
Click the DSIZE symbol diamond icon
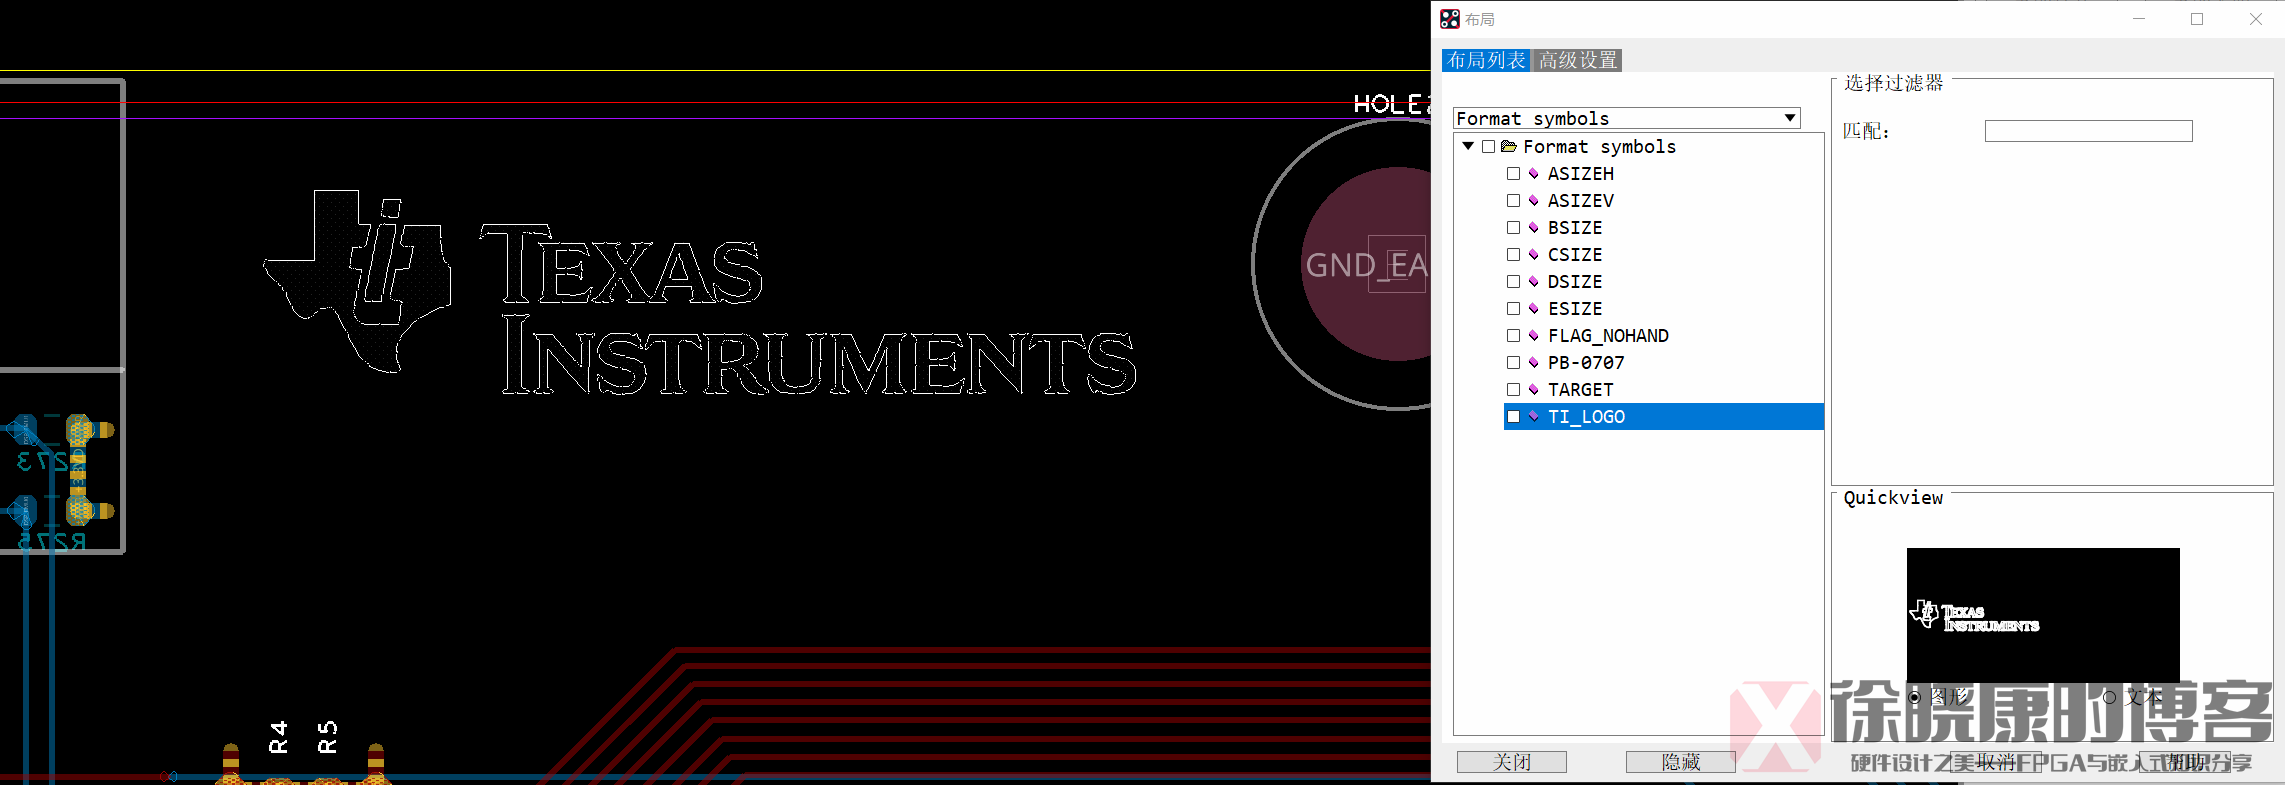(x=1533, y=282)
